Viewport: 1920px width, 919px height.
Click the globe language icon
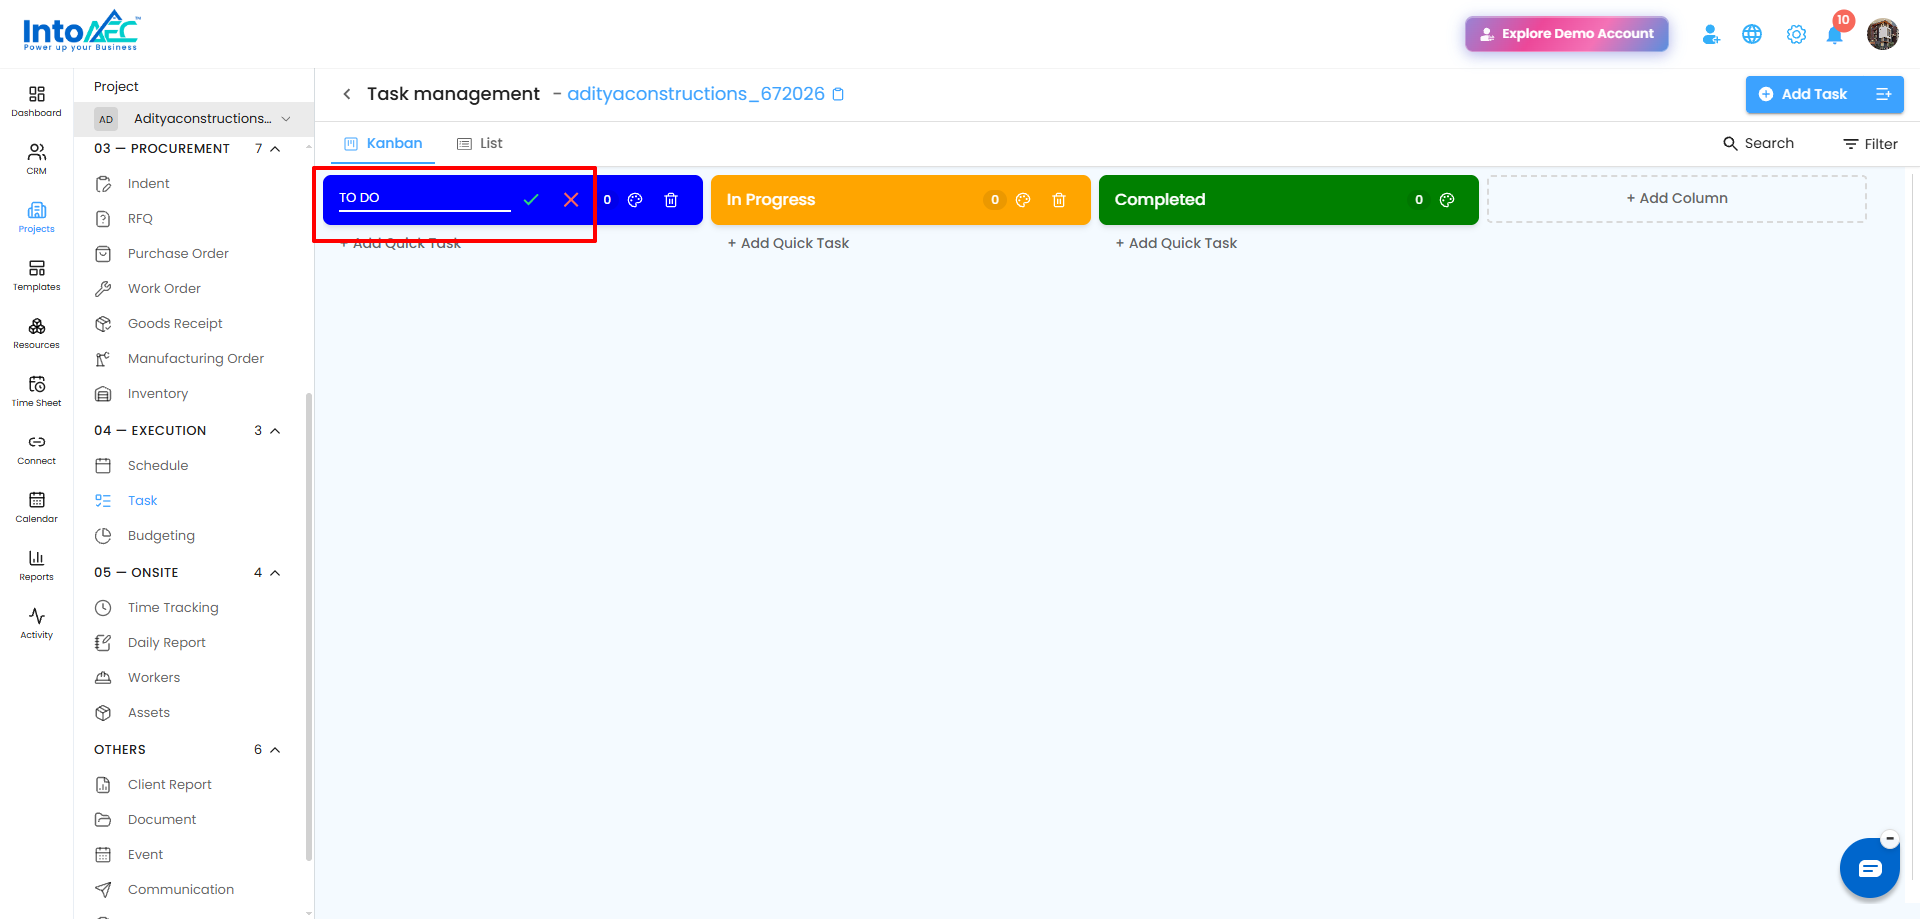click(1752, 35)
